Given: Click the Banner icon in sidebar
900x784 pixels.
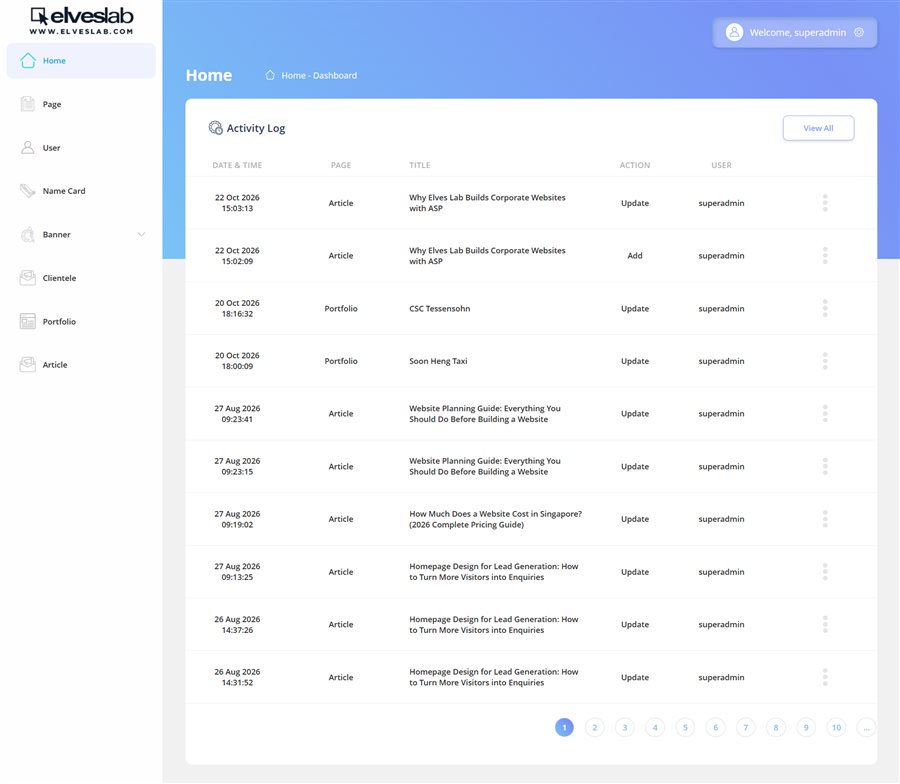Looking at the screenshot, I should click(x=28, y=234).
